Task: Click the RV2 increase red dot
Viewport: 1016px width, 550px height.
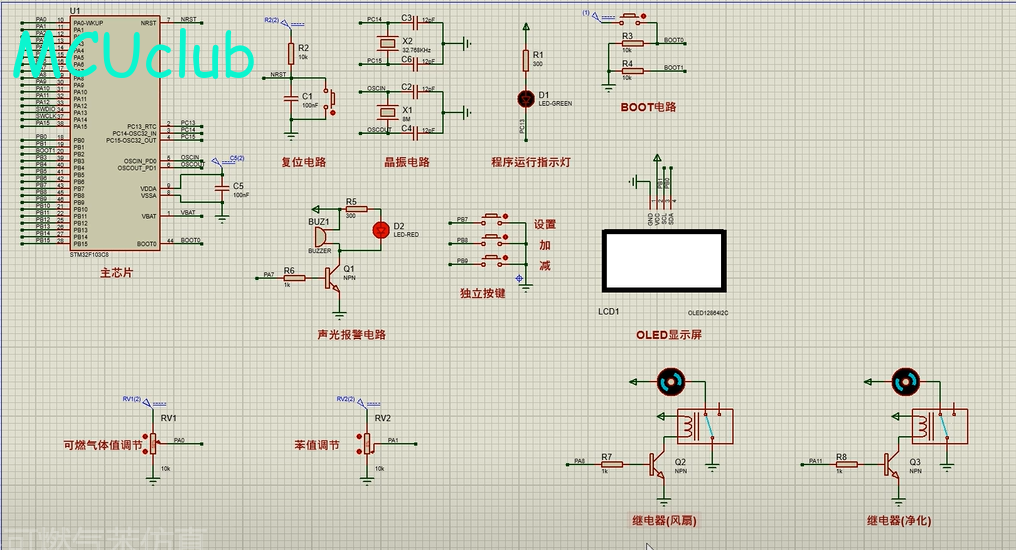Action: point(360,437)
